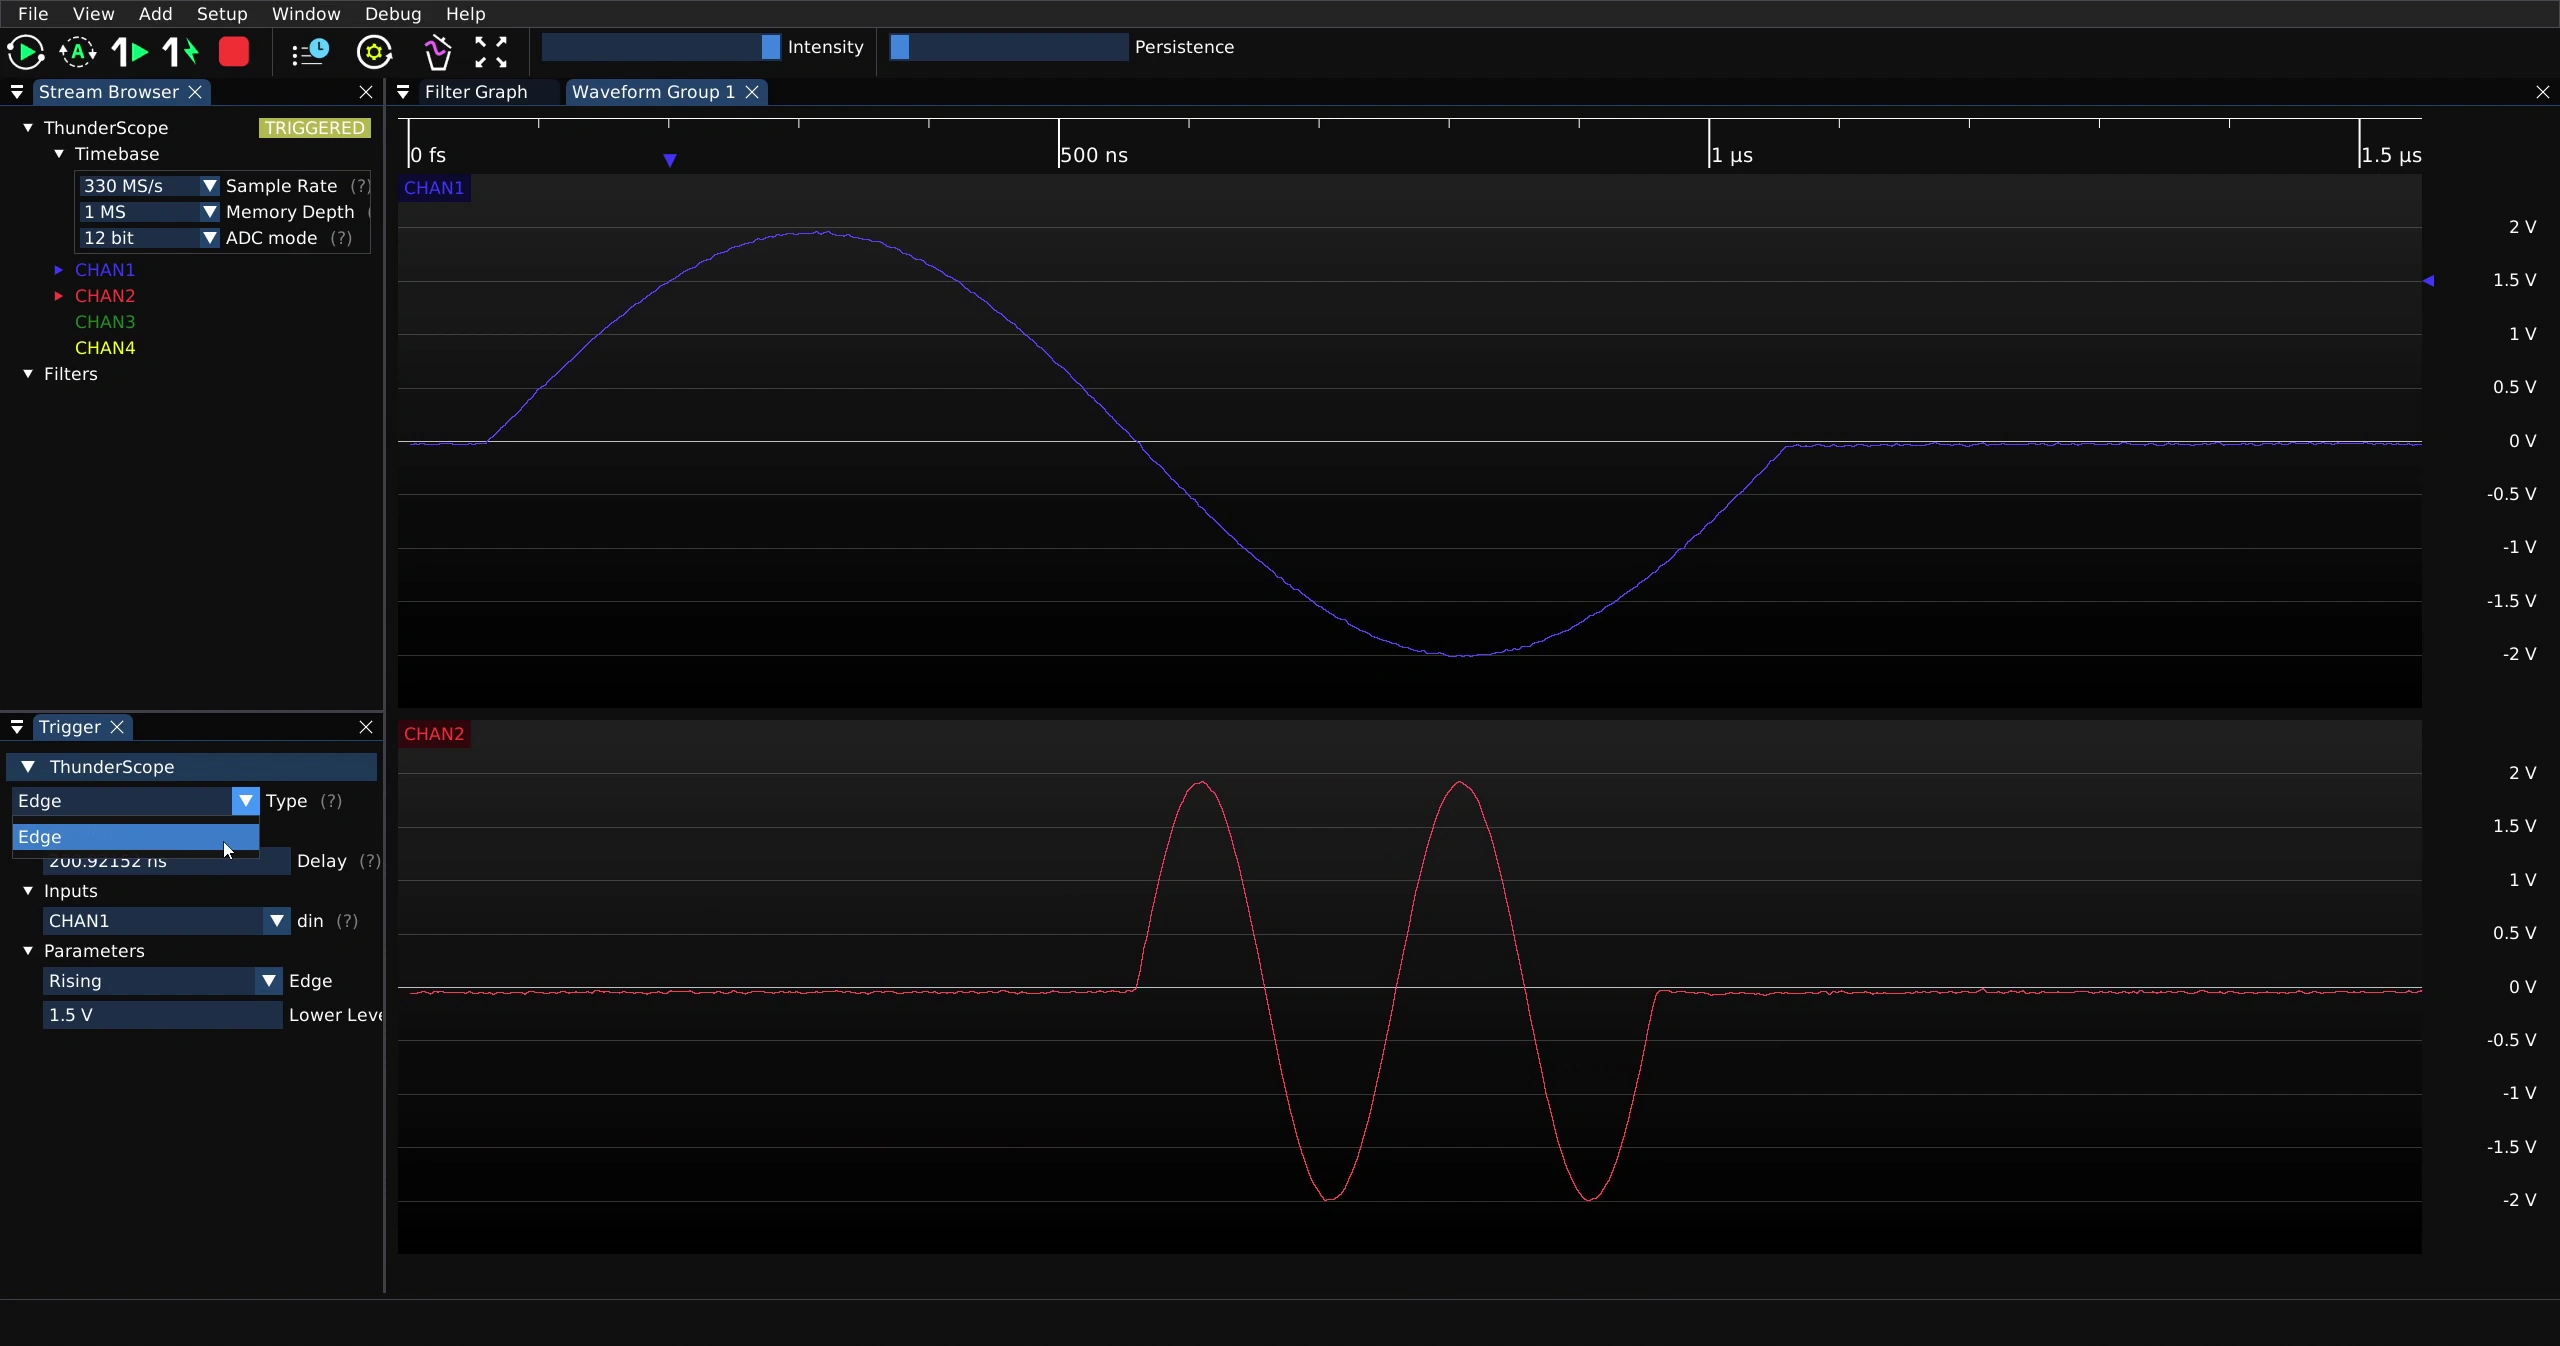The image size is (2560, 1346).
Task: Collapse the Timebase tree node
Action: click(x=59, y=154)
